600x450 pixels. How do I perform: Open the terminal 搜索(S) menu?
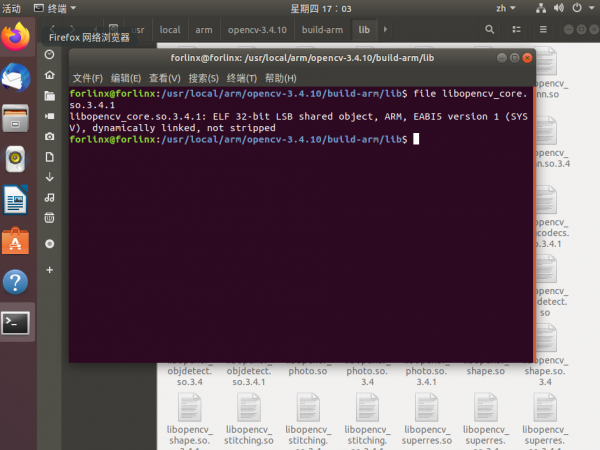pyautogui.click(x=203, y=78)
